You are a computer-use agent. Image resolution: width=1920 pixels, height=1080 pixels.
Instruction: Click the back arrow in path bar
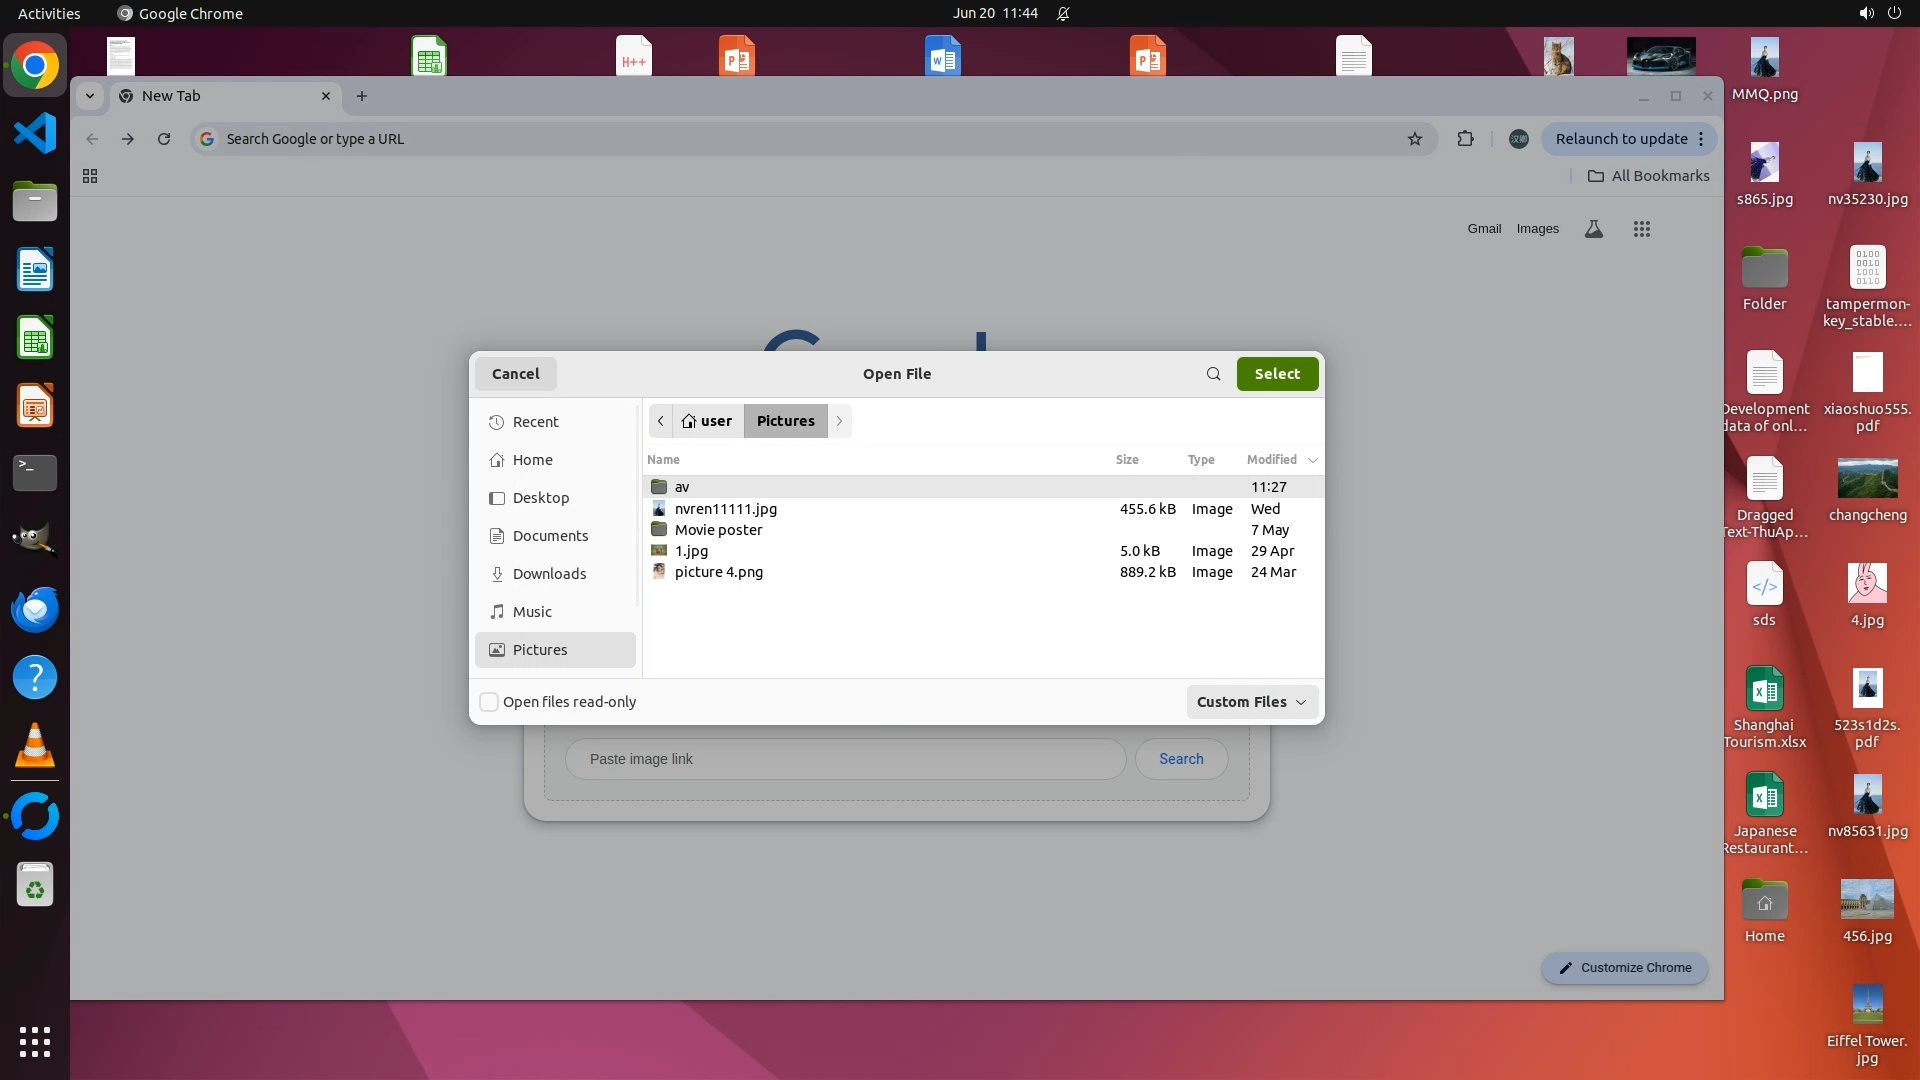click(660, 421)
